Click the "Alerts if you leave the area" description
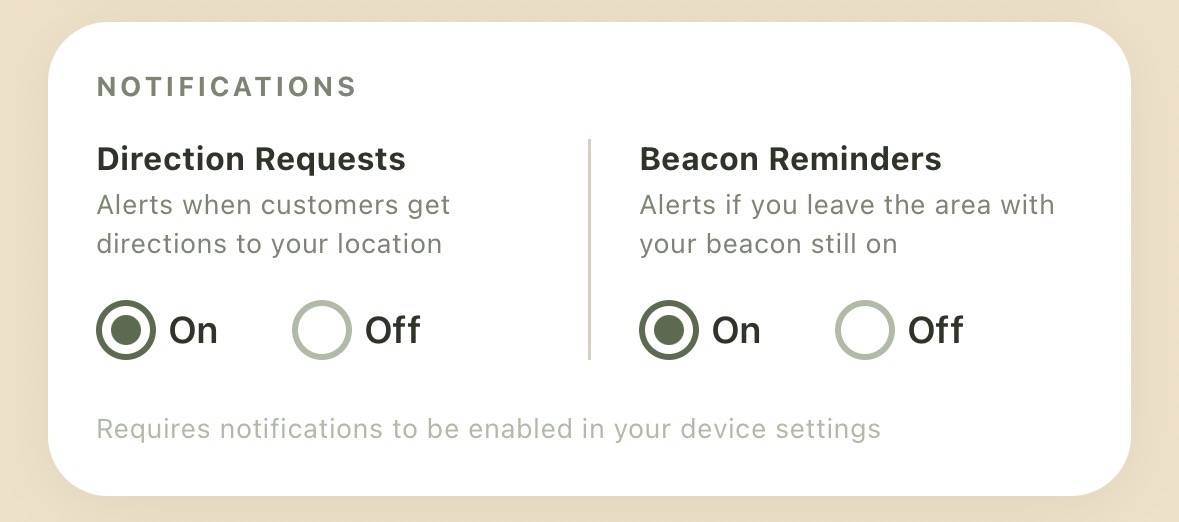This screenshot has width=1179, height=522. click(847, 224)
